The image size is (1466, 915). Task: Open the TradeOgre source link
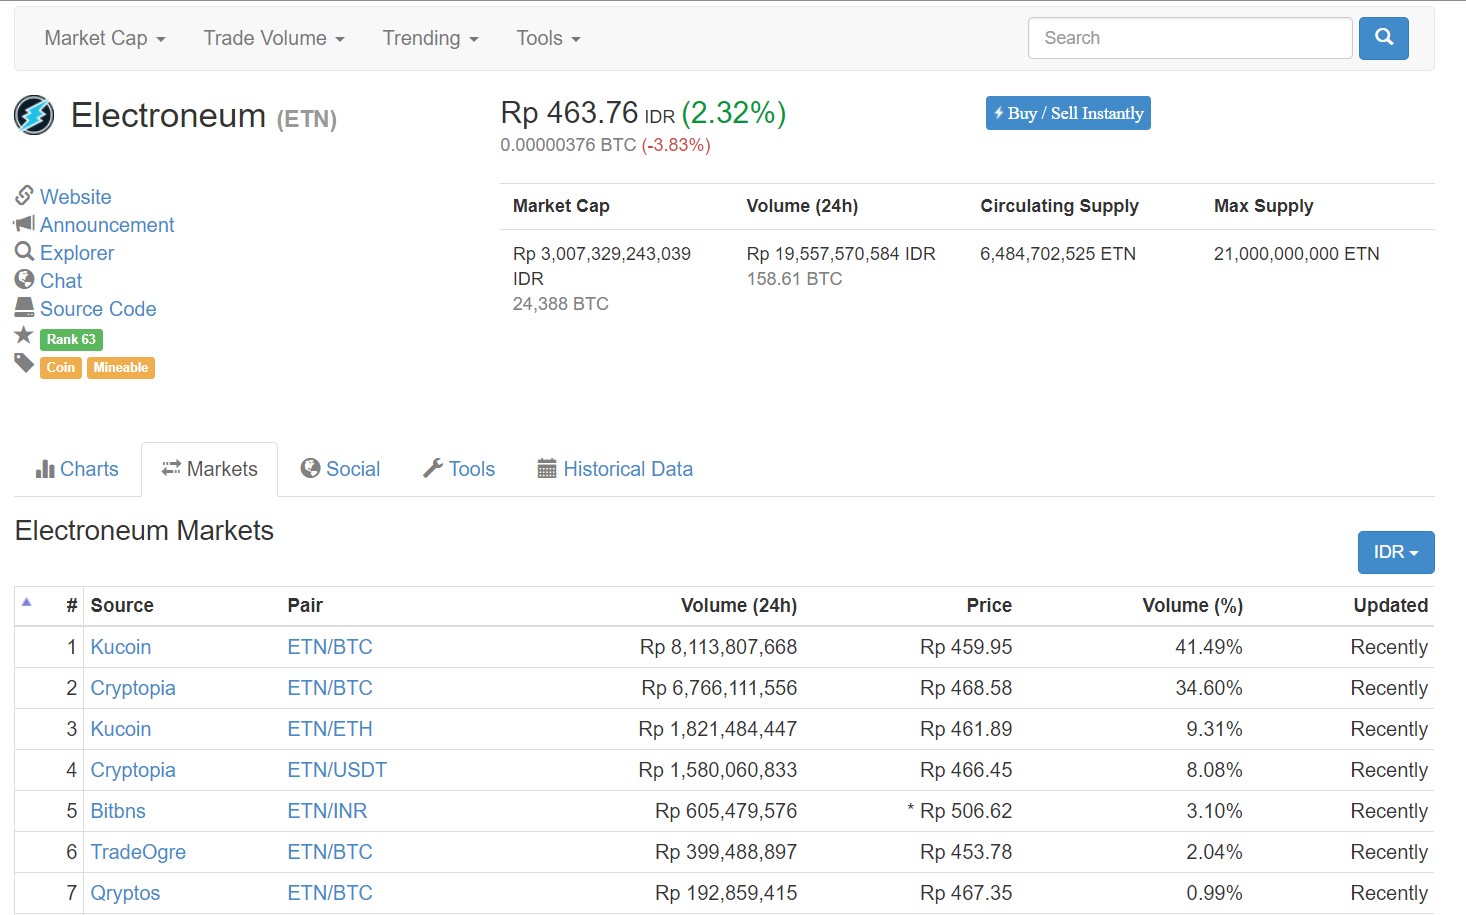click(138, 852)
